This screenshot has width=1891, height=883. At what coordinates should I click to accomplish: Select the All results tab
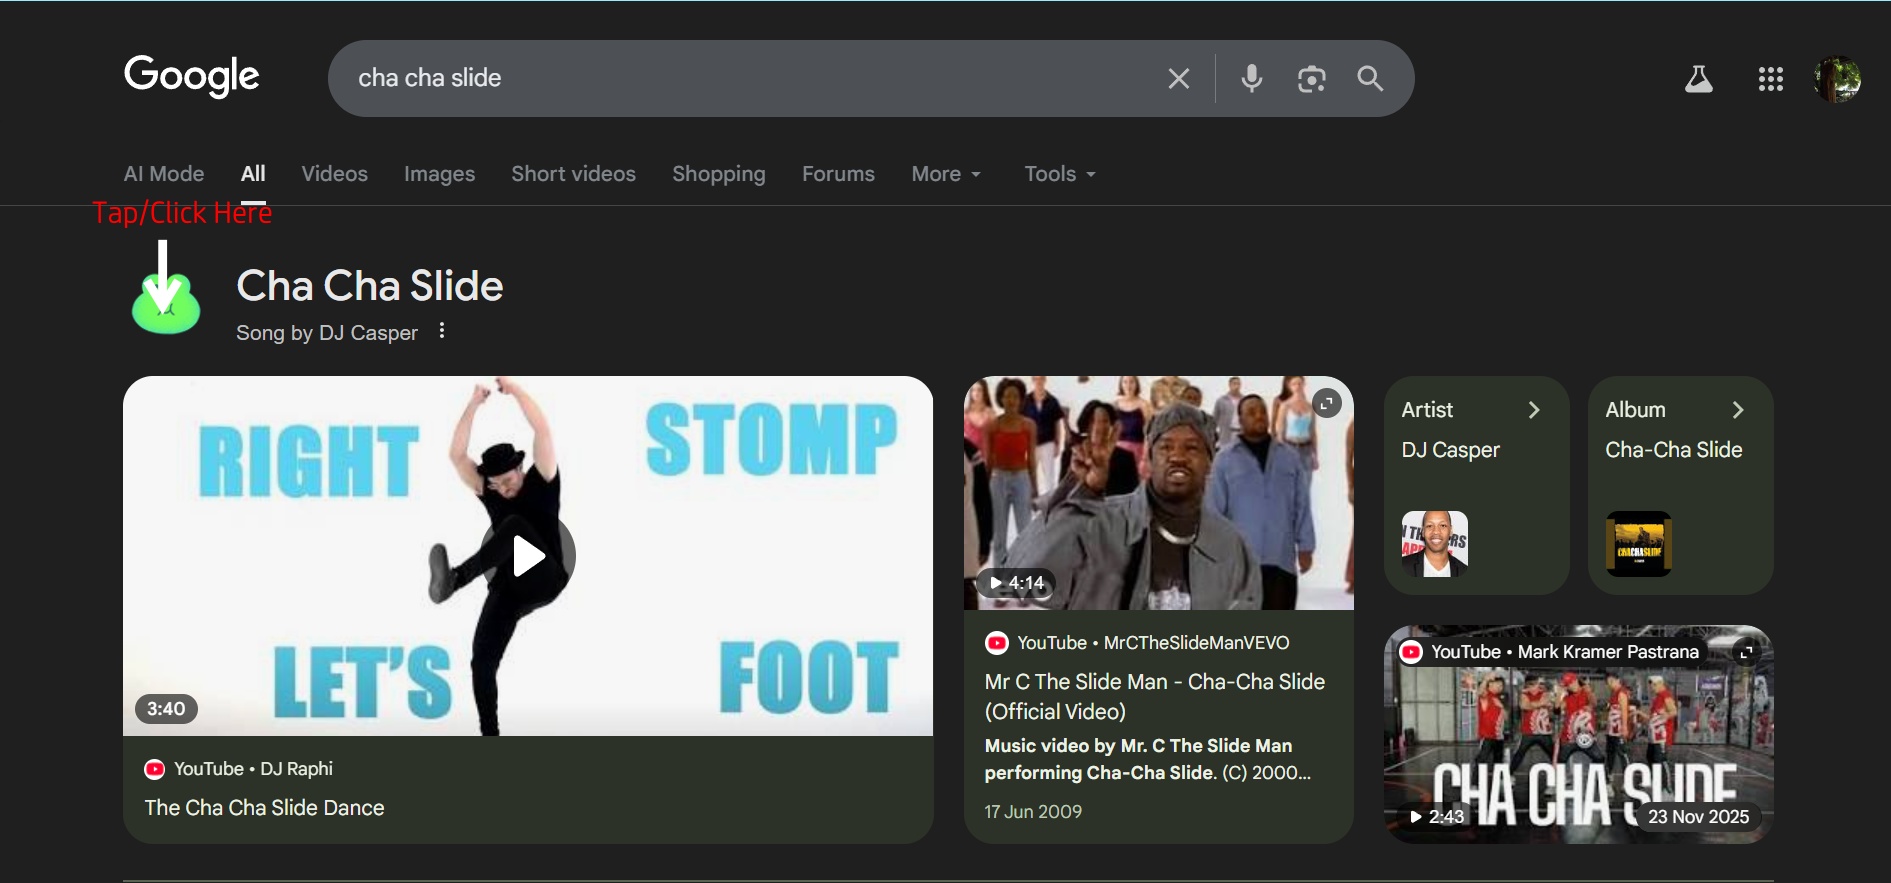(x=253, y=174)
